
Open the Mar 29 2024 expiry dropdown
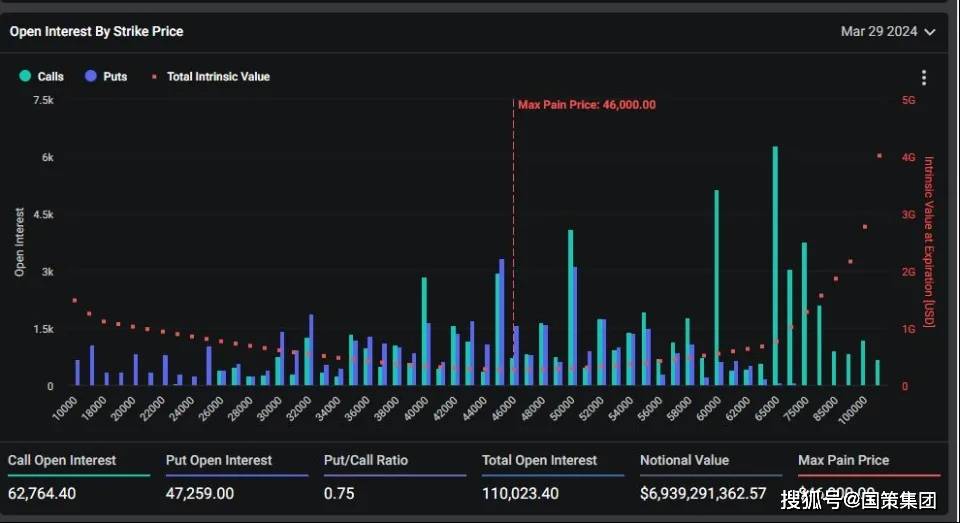(888, 31)
